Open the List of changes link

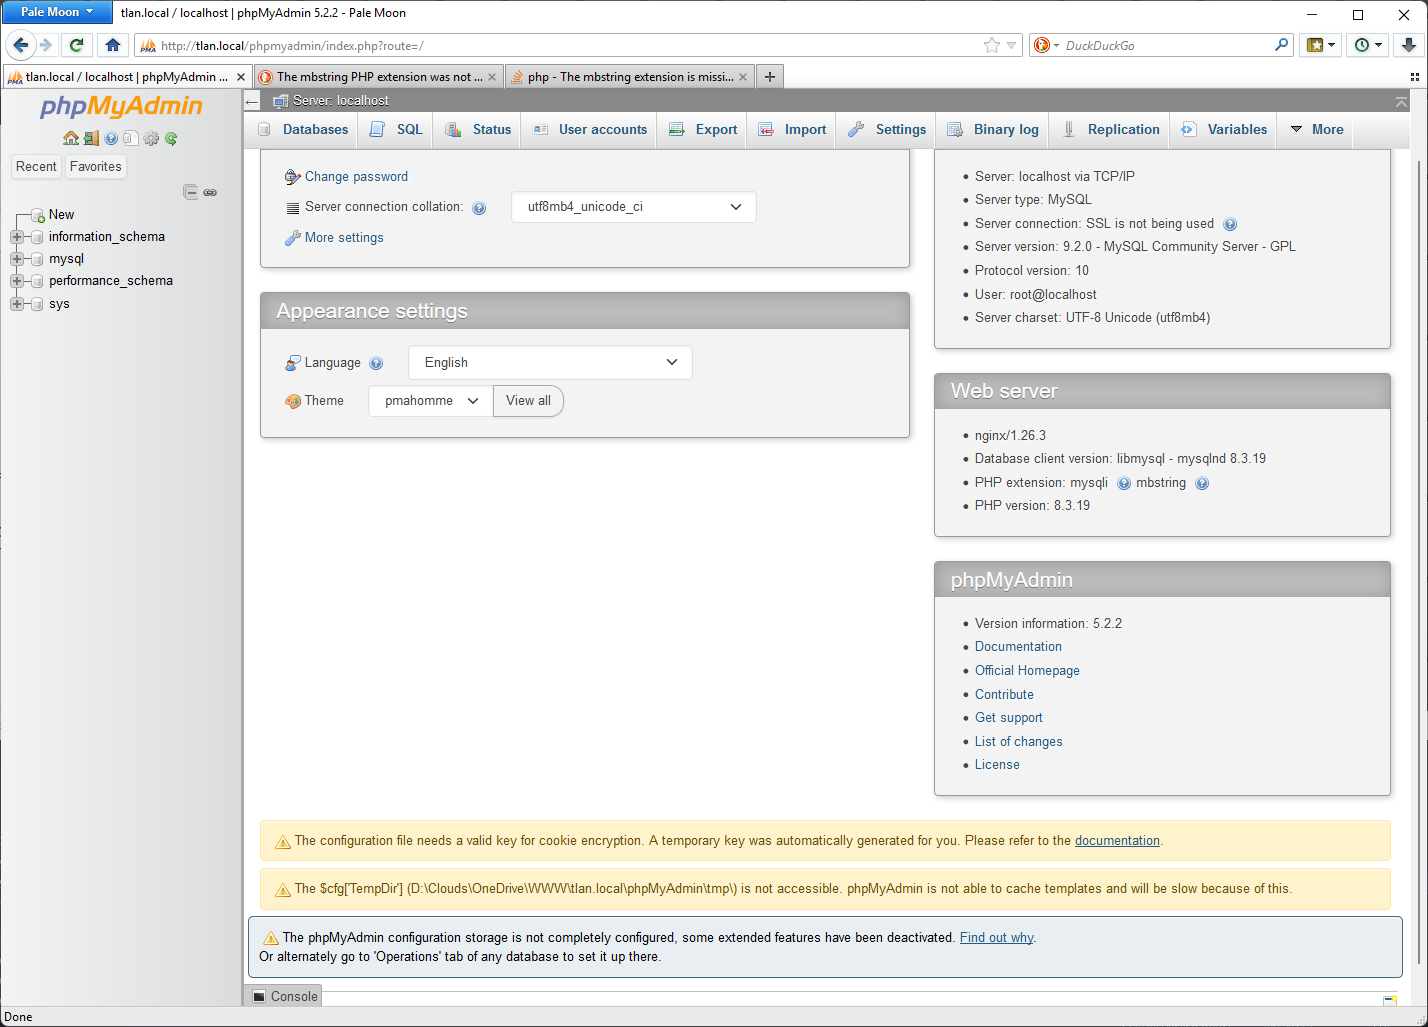click(1018, 742)
